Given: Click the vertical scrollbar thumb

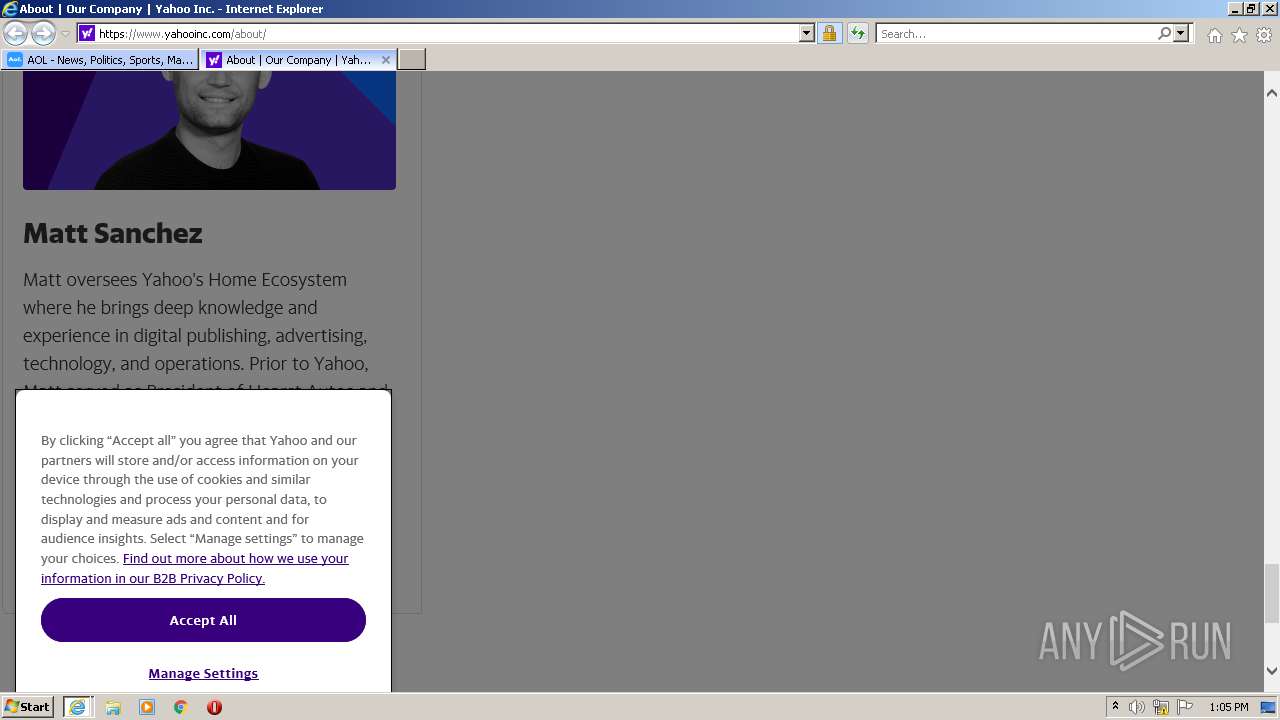Looking at the screenshot, I should pyautogui.click(x=1271, y=593).
